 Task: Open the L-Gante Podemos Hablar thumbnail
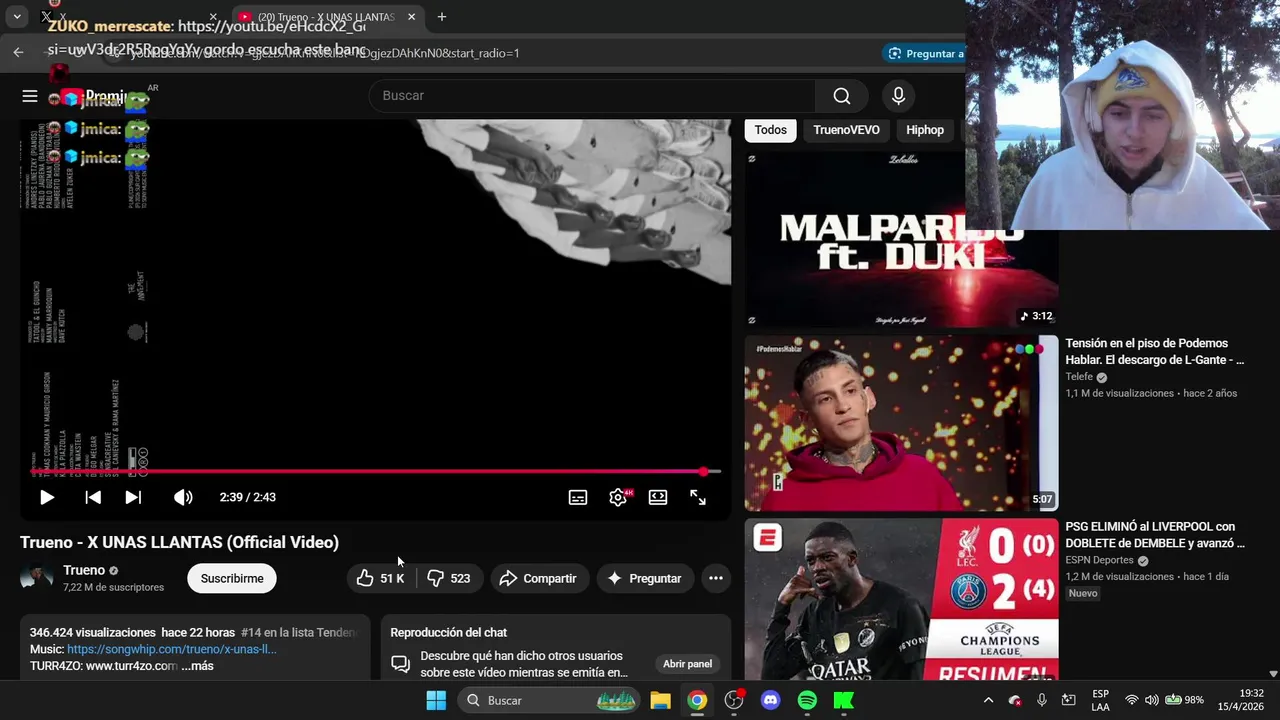coord(901,423)
